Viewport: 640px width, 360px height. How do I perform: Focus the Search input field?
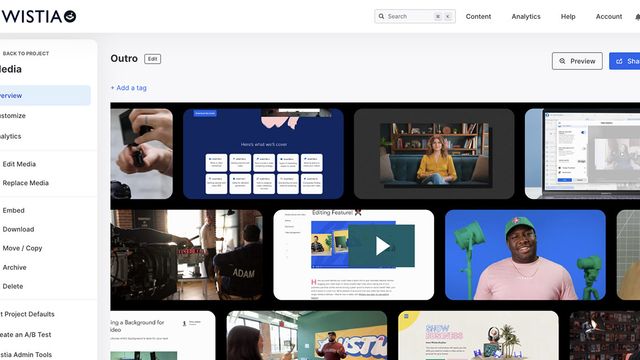415,16
